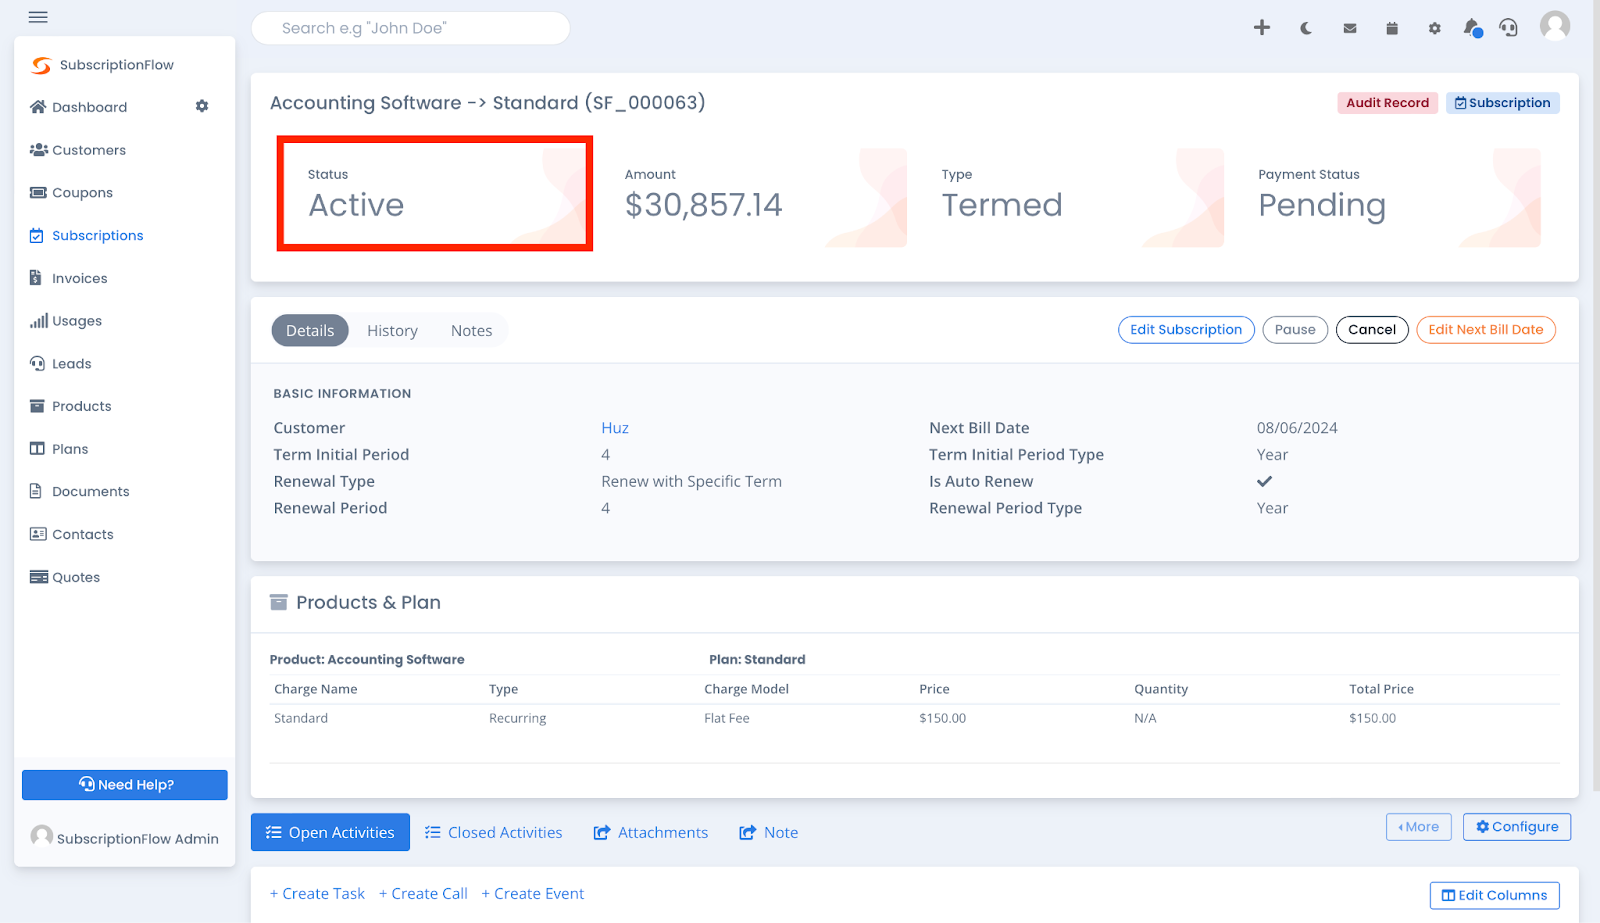Click the headset support icon

[x=1509, y=28]
